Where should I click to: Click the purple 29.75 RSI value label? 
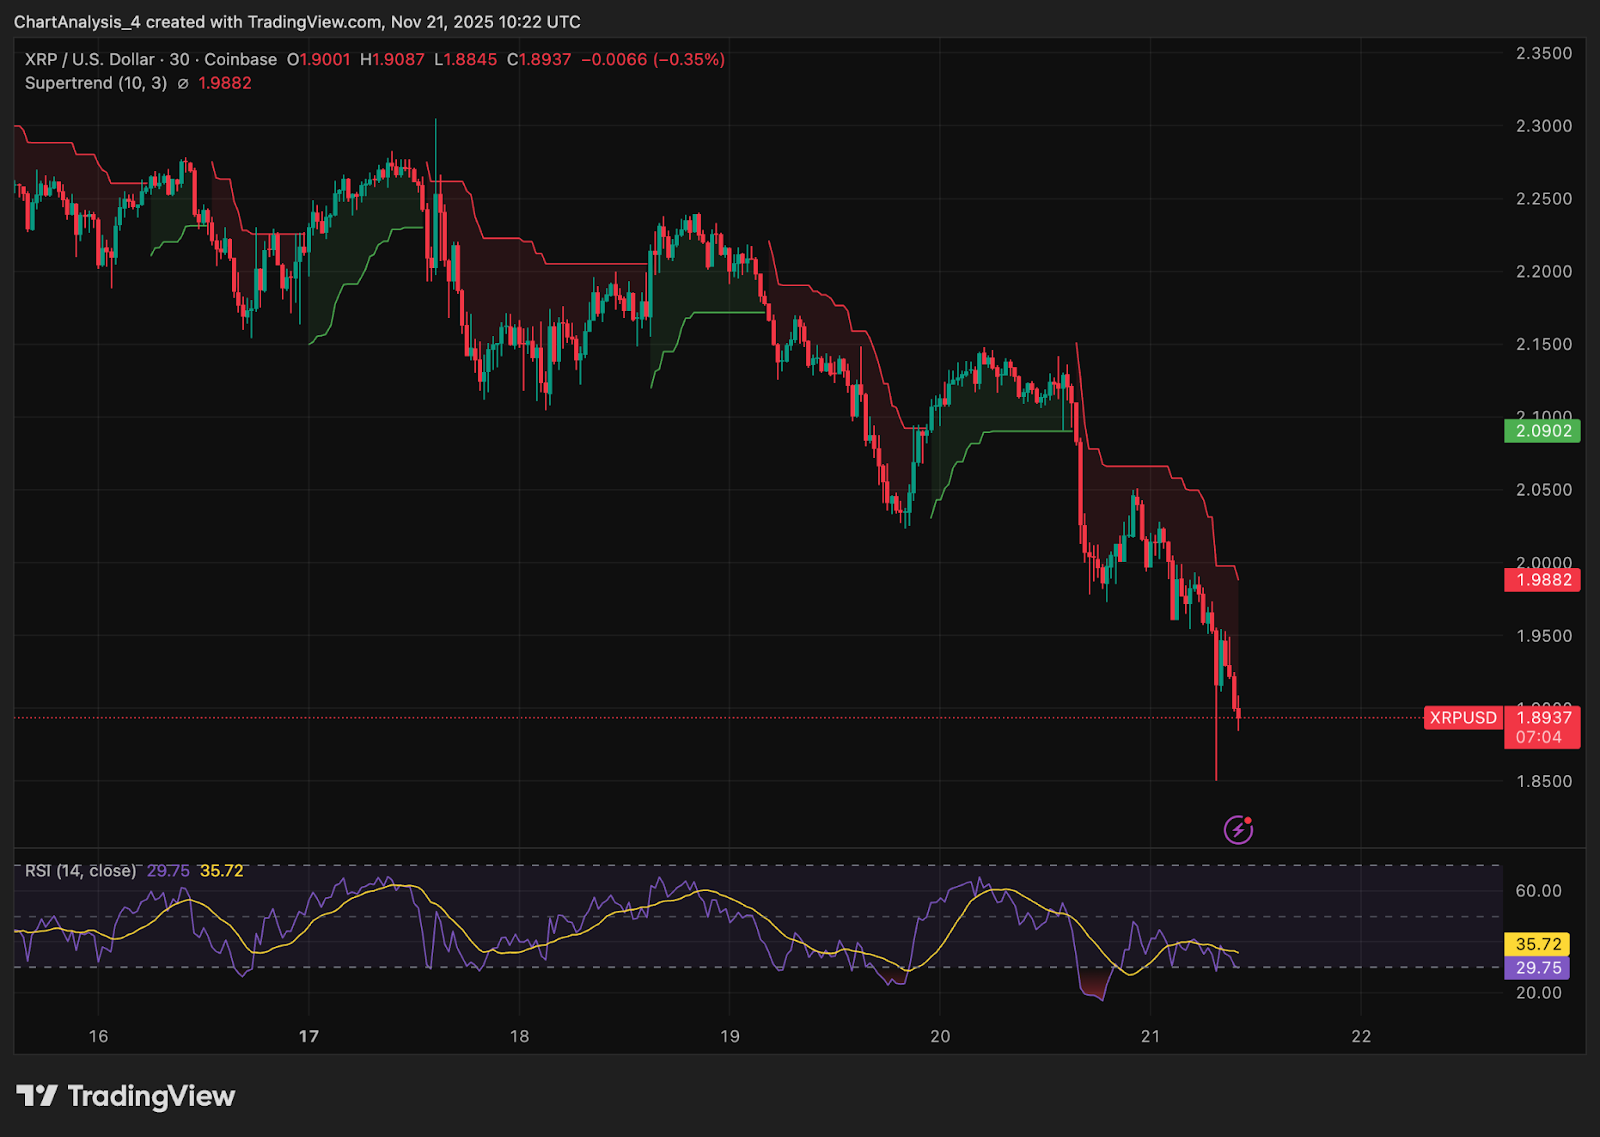tap(1537, 968)
